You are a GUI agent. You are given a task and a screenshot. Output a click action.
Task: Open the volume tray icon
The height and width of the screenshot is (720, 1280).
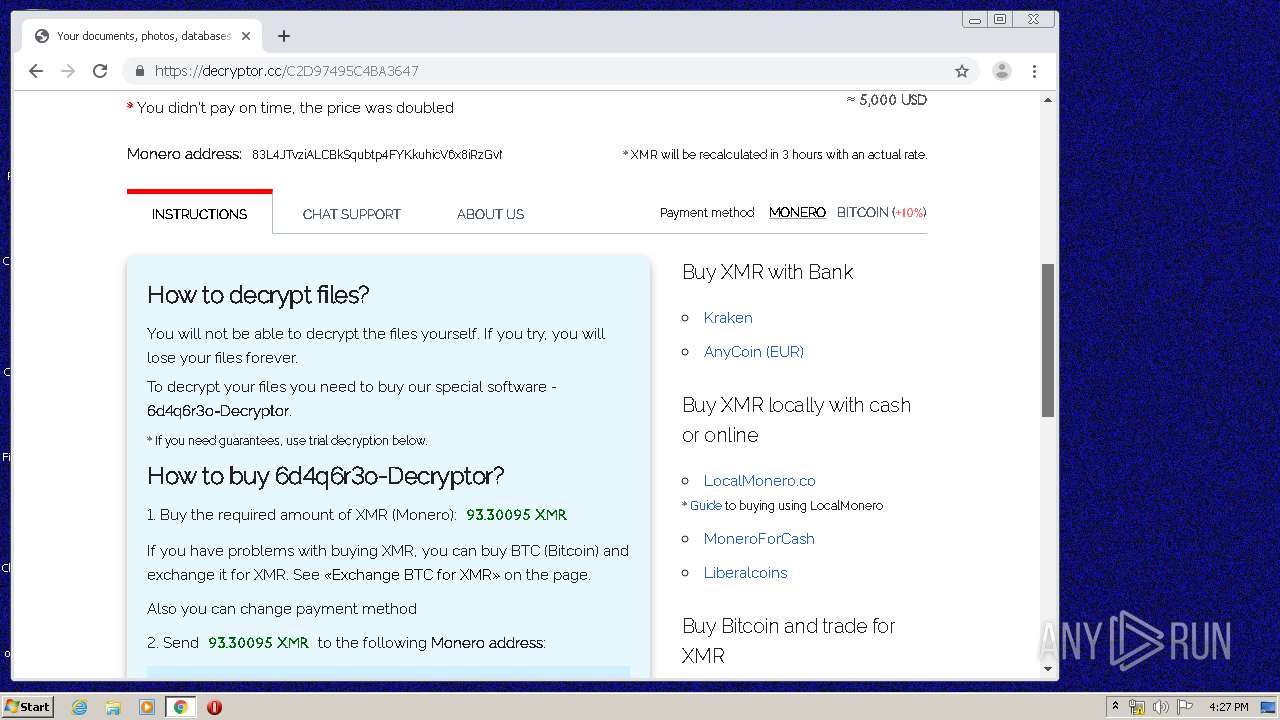(1161, 707)
